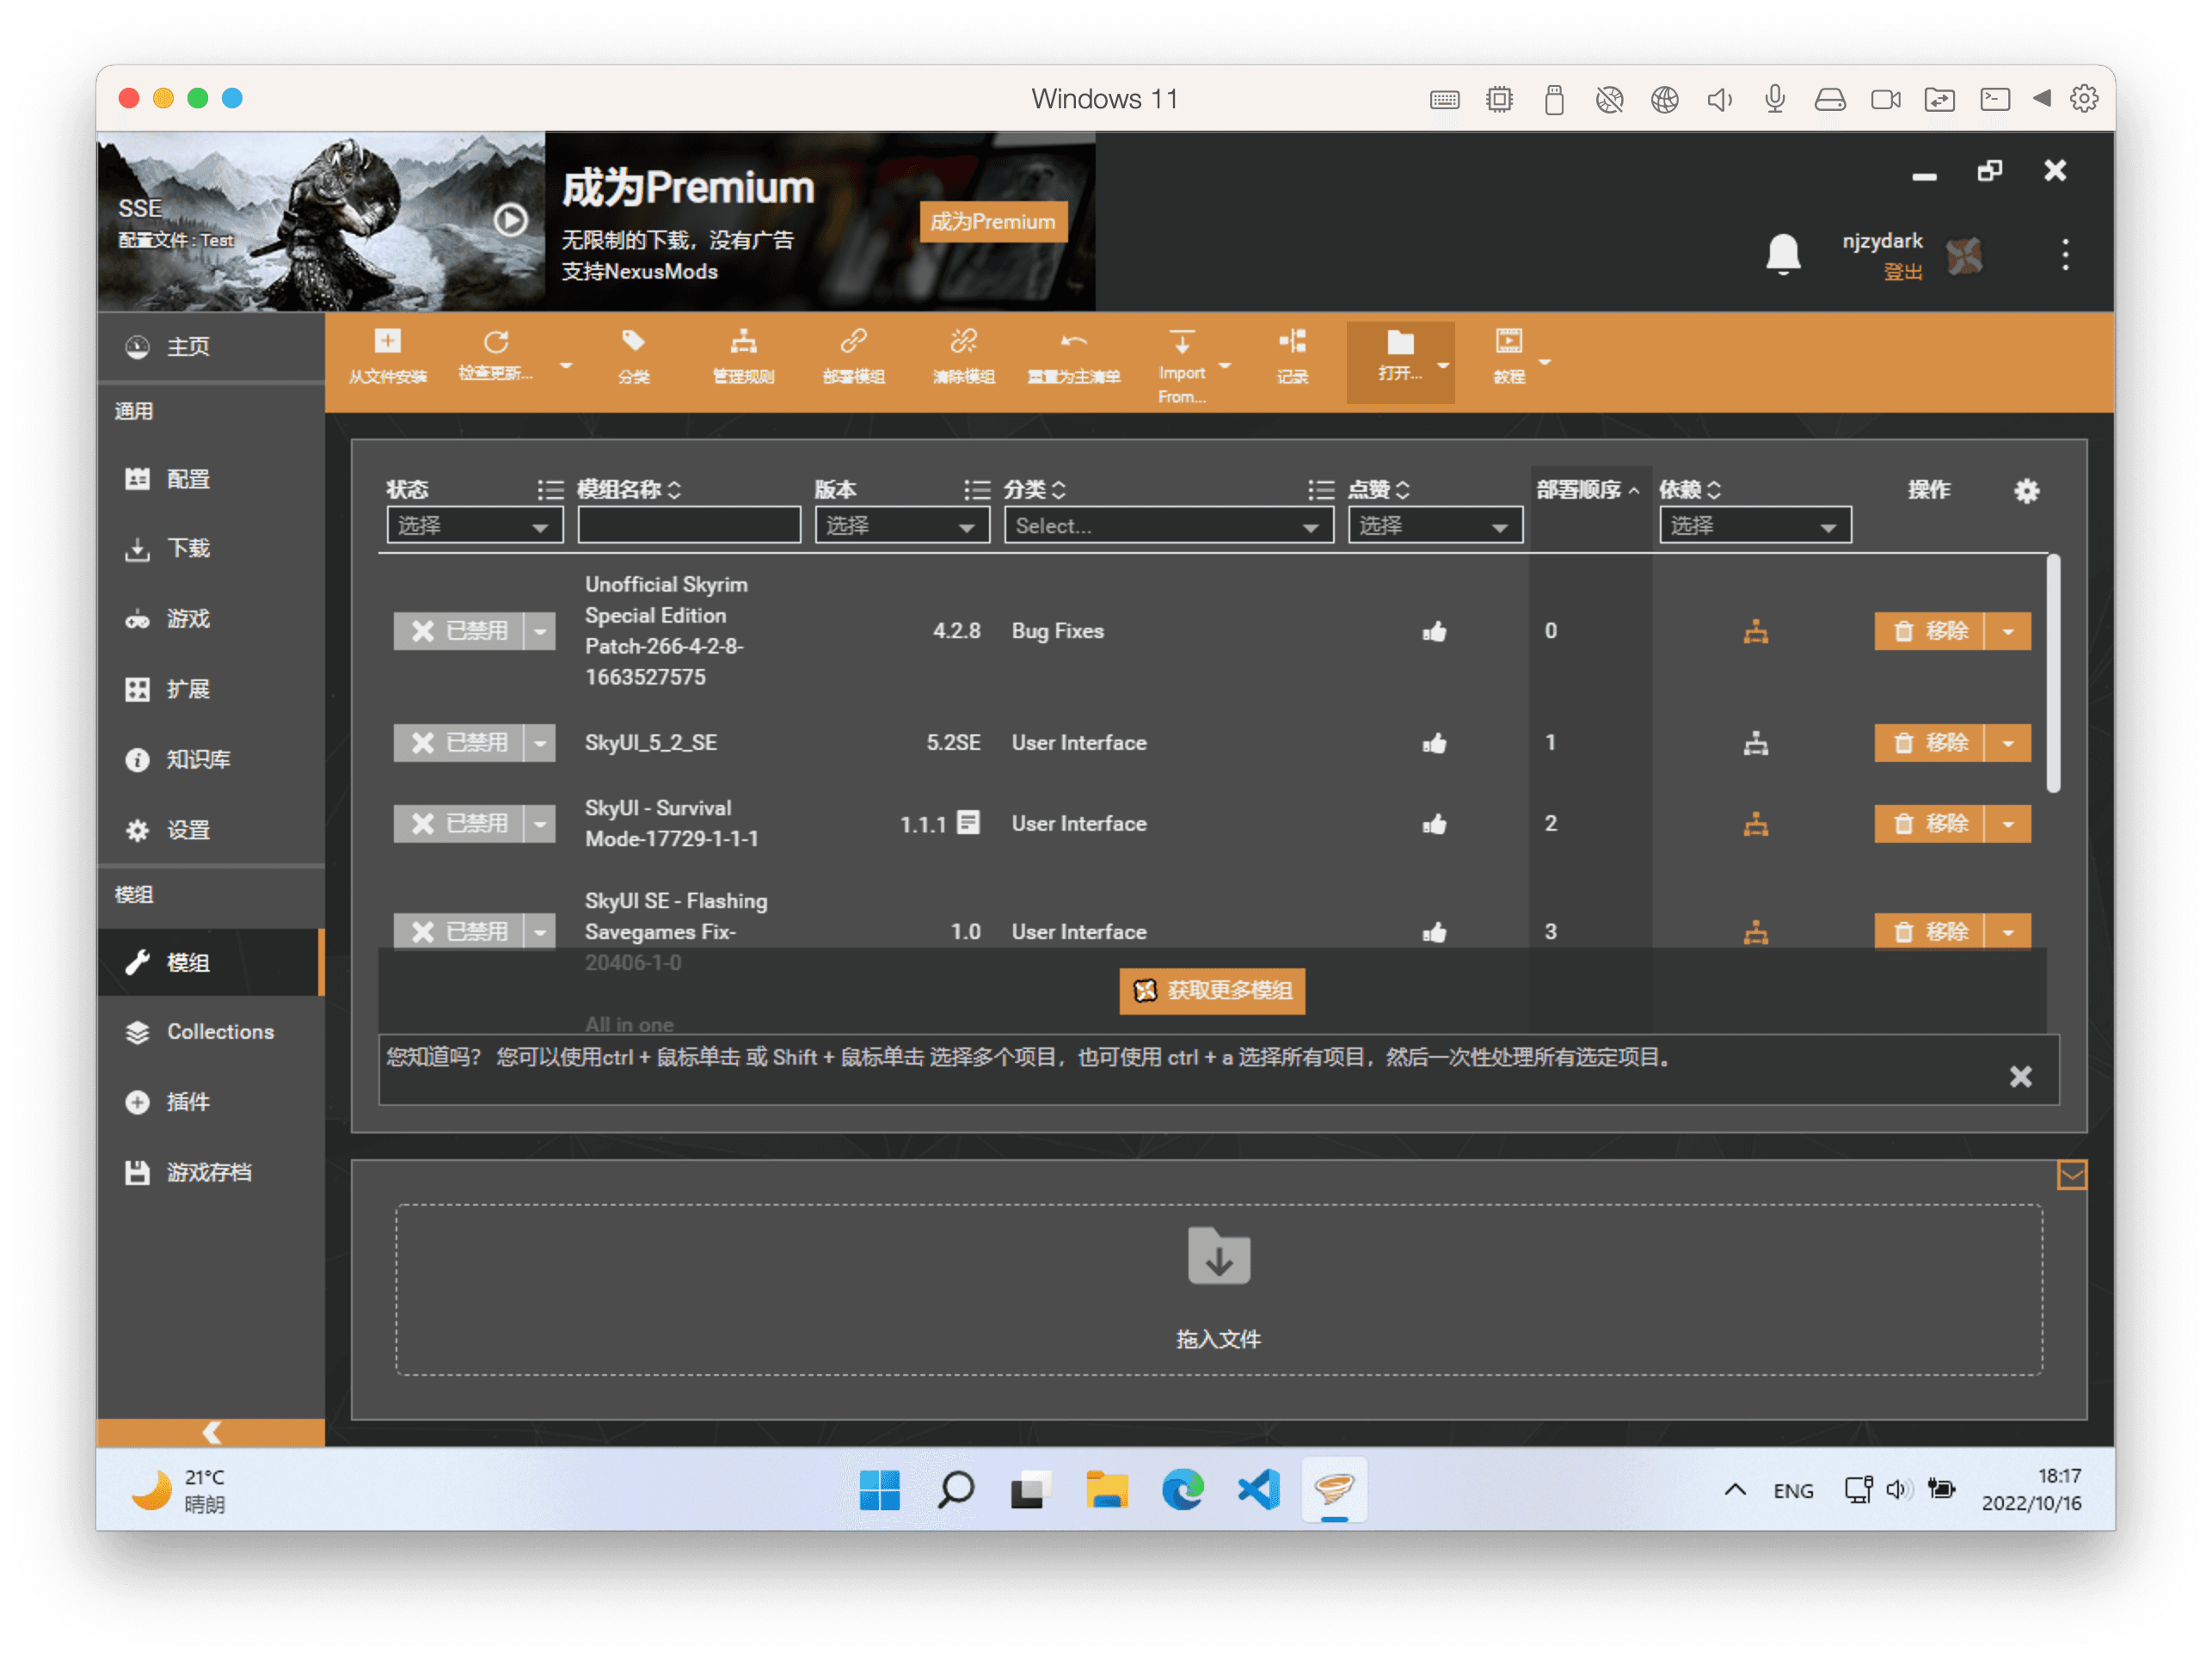2212x1658 pixels.
Task: Click the njzydark user avatar
Action: point(1964,256)
